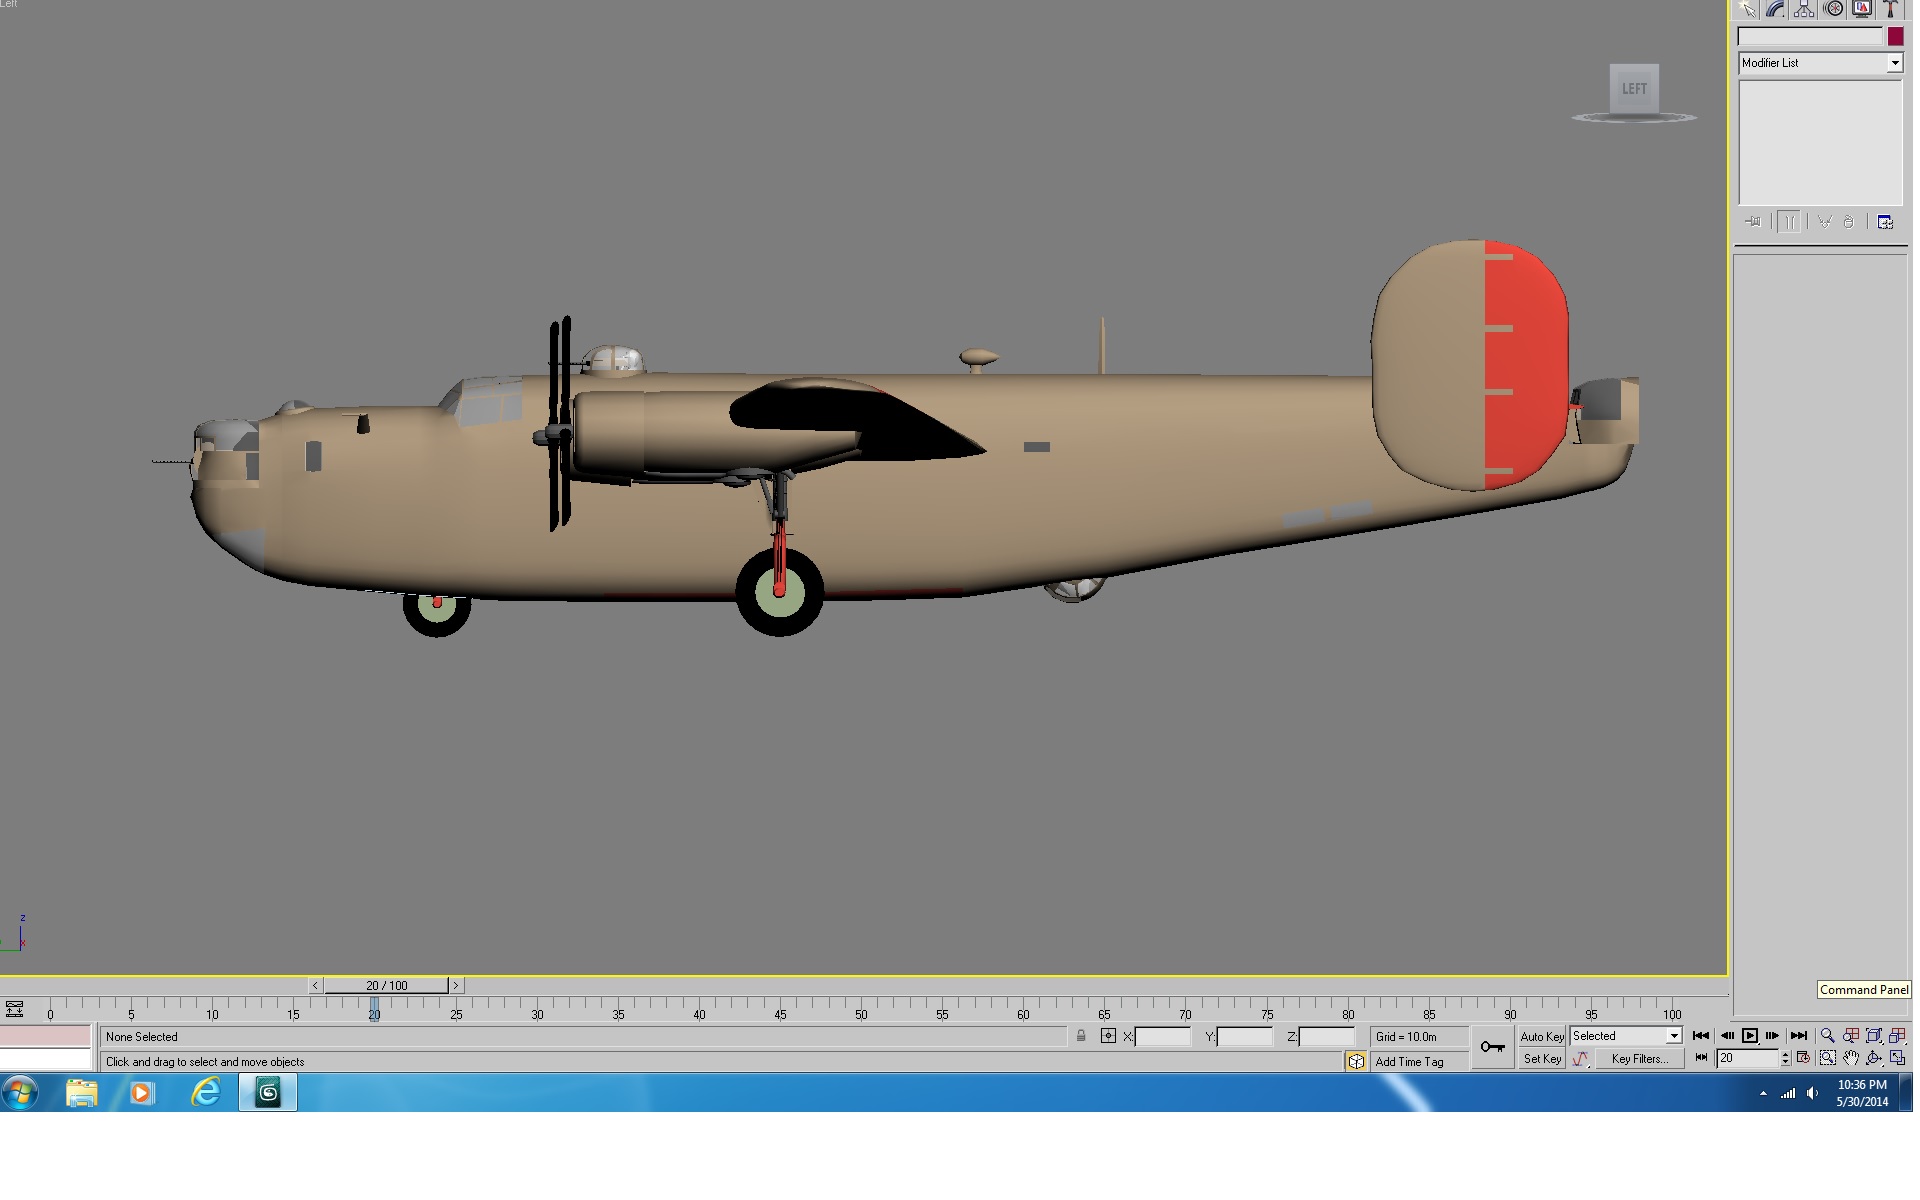Image resolution: width=1920 pixels, height=1200 pixels.
Task: Toggle Set Key mode
Action: [x=1541, y=1059]
